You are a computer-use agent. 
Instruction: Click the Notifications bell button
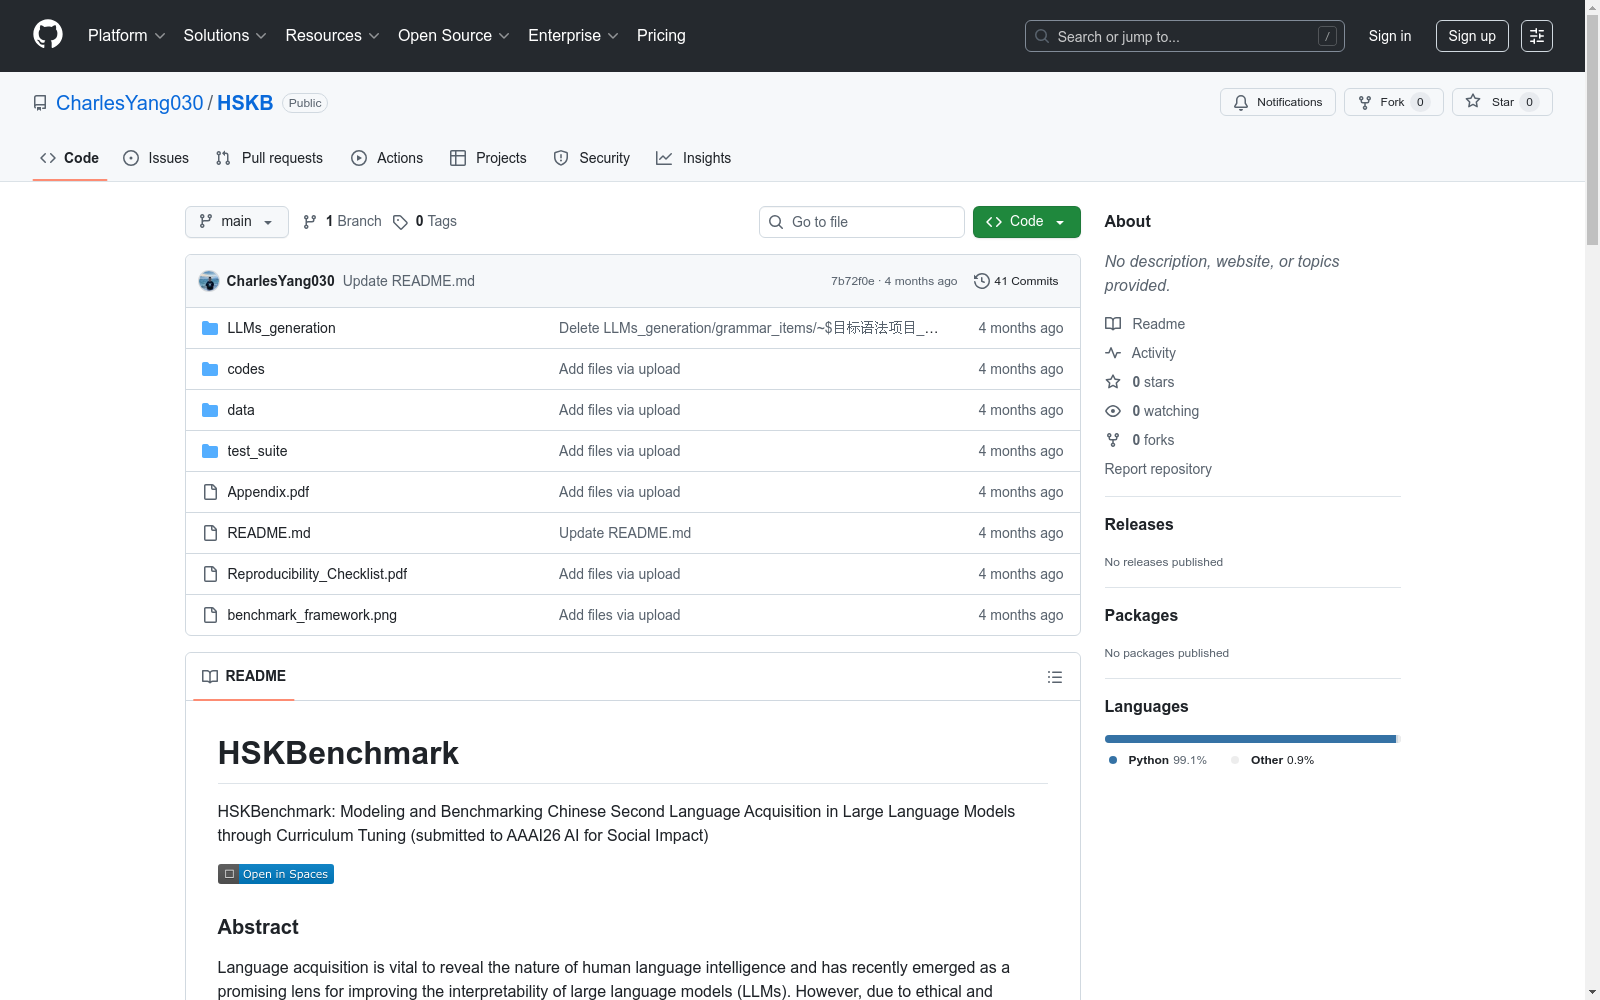click(x=1277, y=102)
